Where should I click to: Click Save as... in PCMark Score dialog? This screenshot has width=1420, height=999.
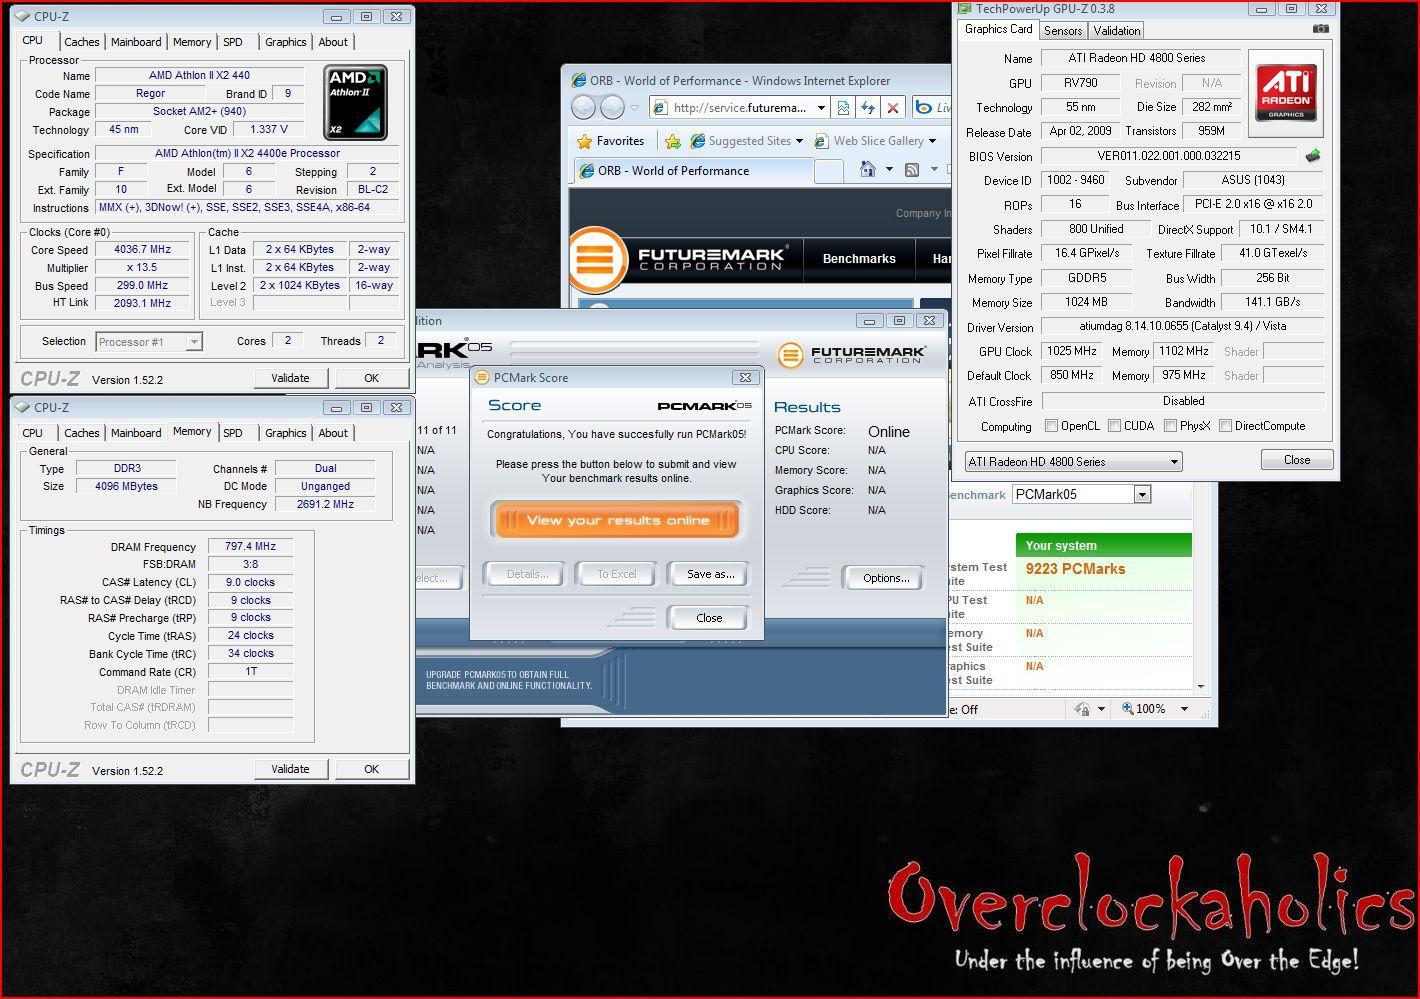[710, 574]
